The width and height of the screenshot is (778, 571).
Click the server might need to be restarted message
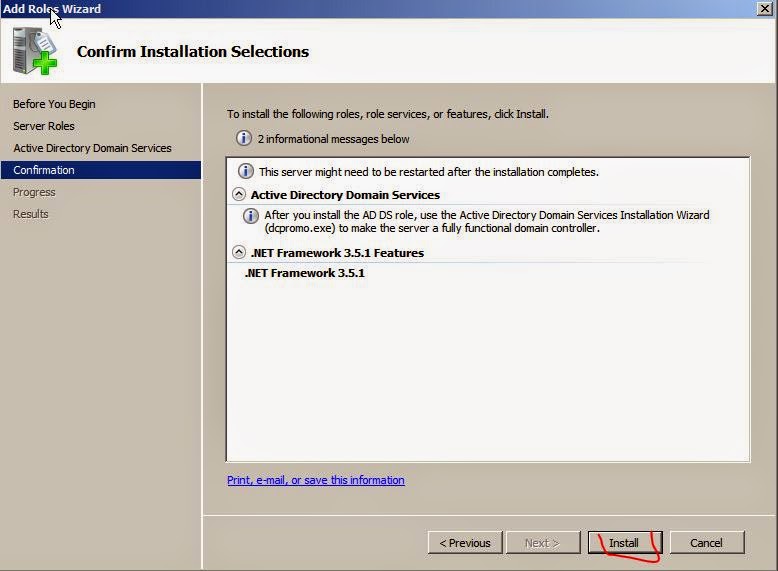429,172
